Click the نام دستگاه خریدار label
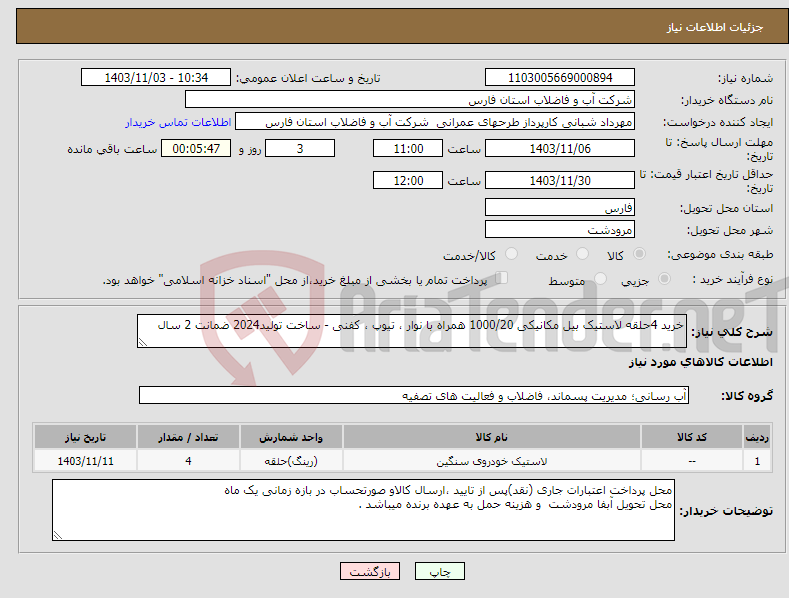Viewport: 789px width, 598px height. (727, 101)
